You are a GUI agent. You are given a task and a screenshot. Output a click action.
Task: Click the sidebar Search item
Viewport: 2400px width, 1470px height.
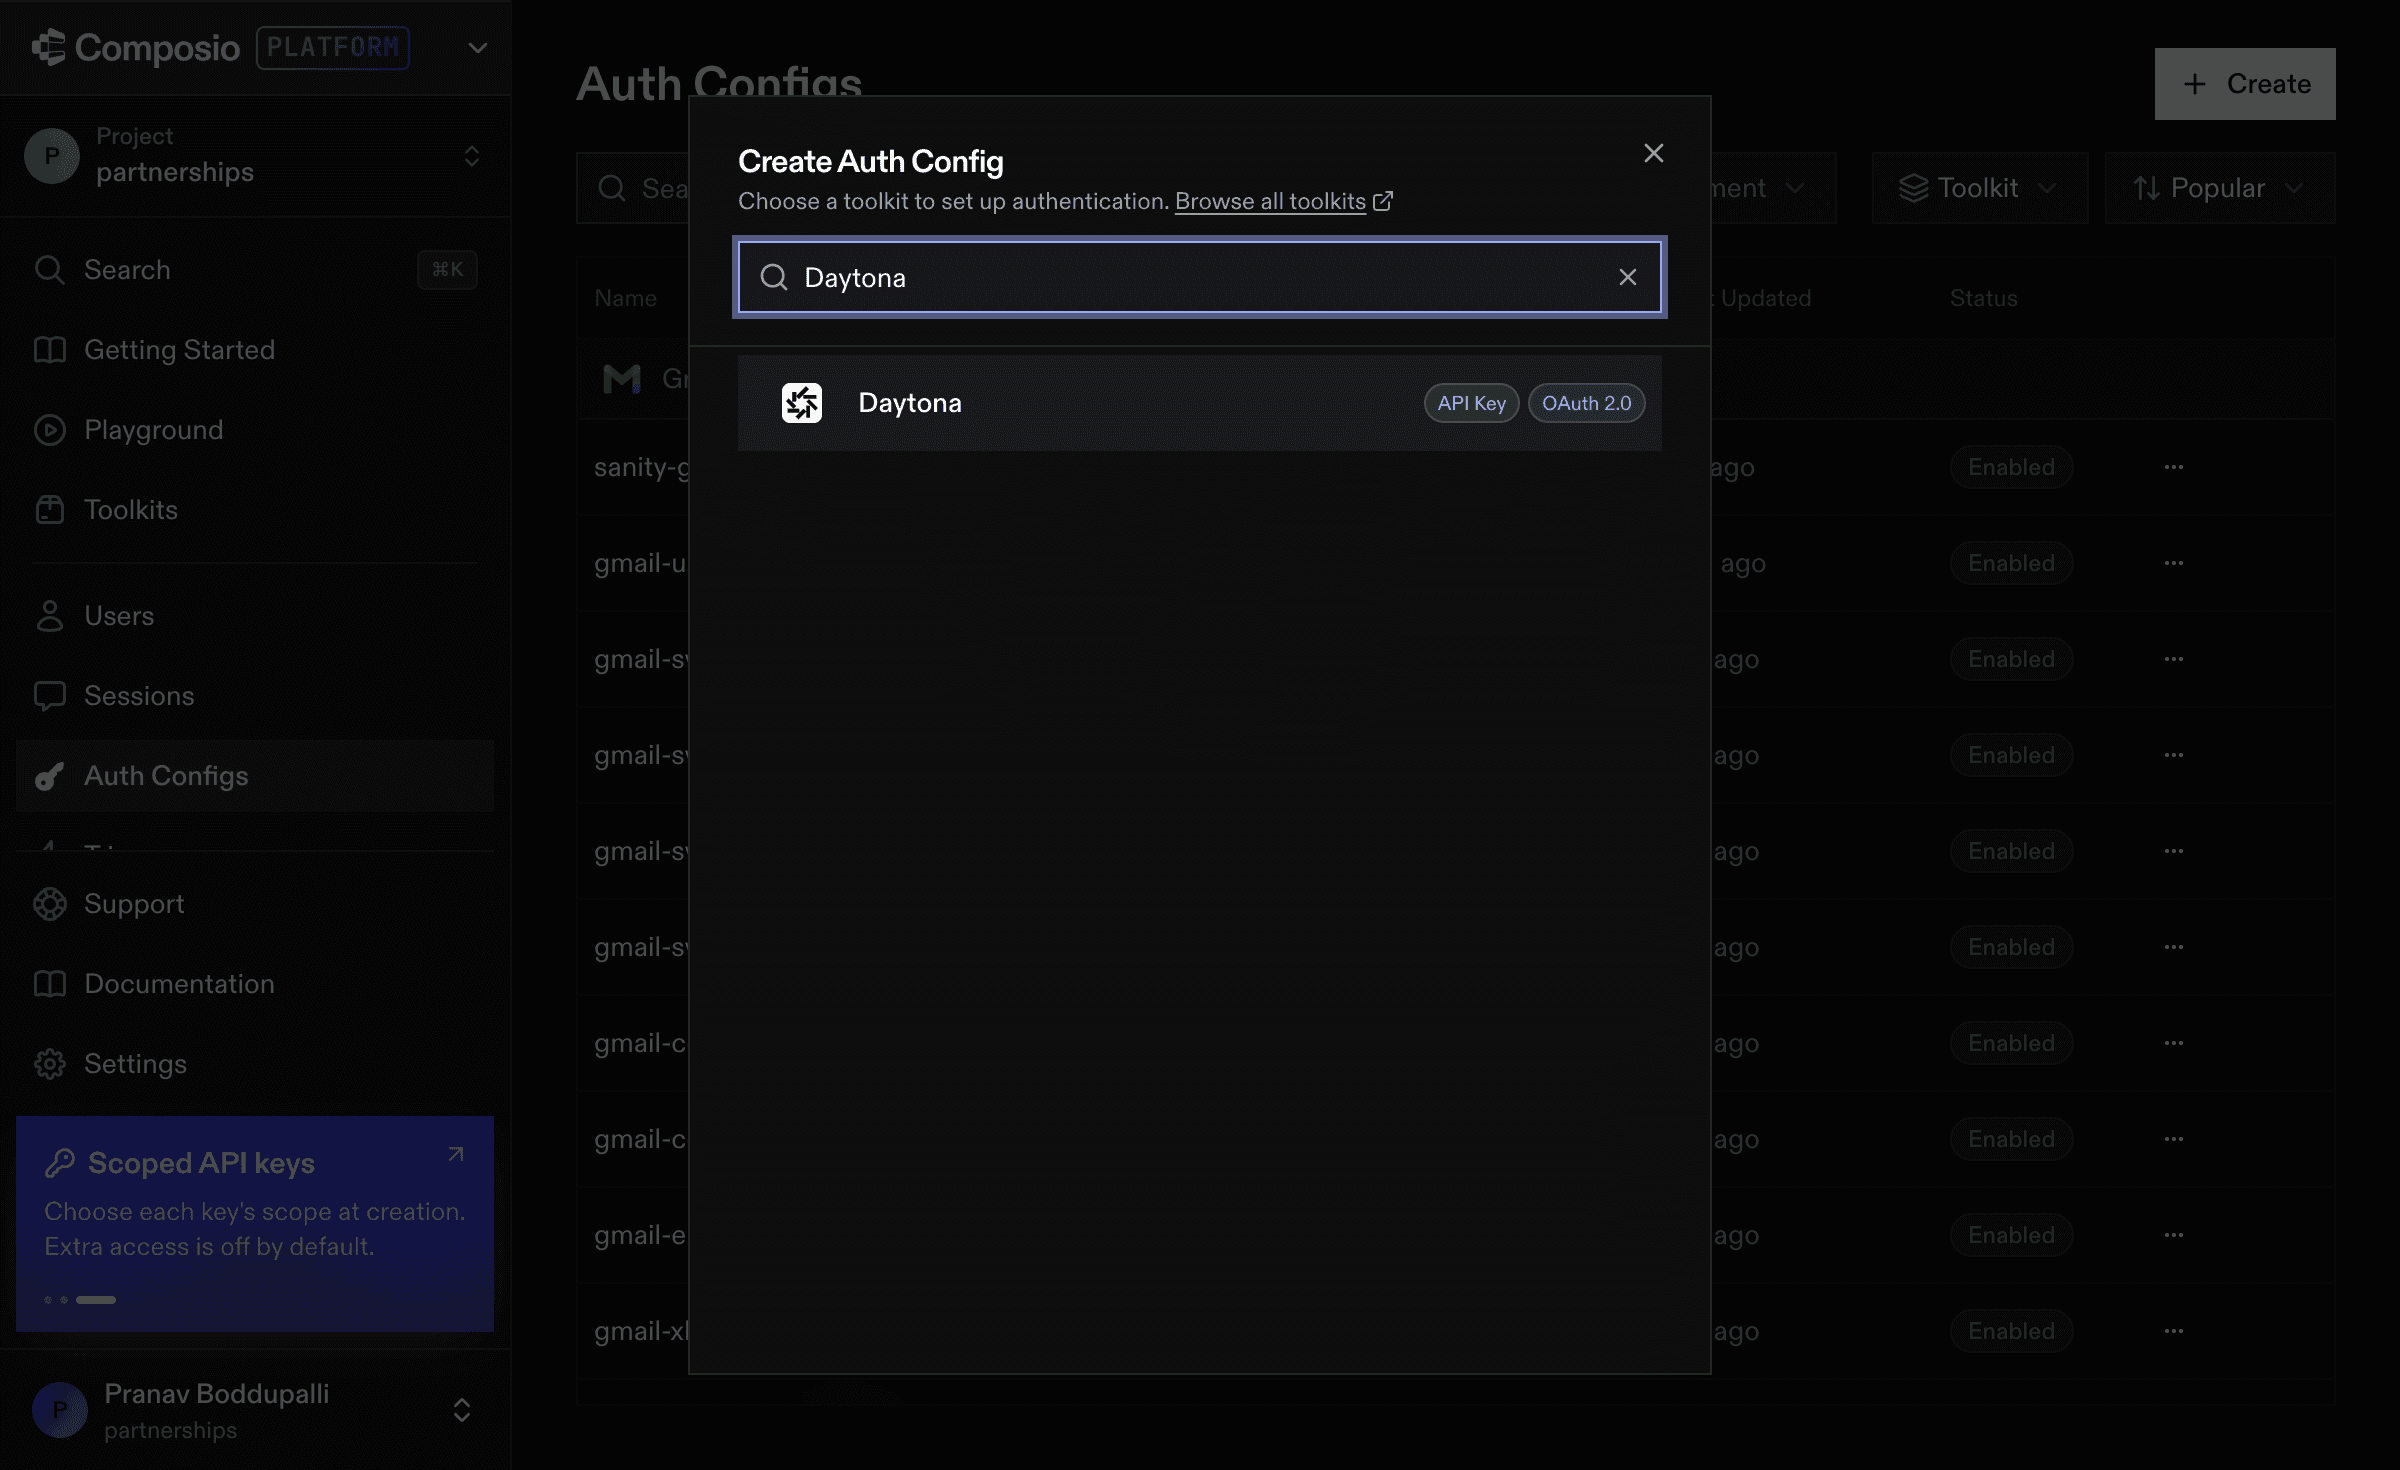pos(255,270)
